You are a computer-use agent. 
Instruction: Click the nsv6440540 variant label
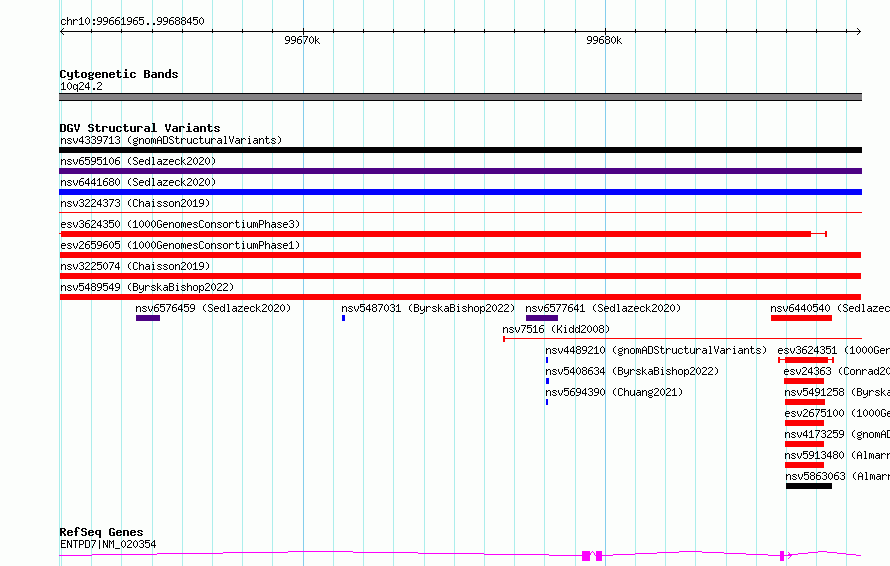830,308
